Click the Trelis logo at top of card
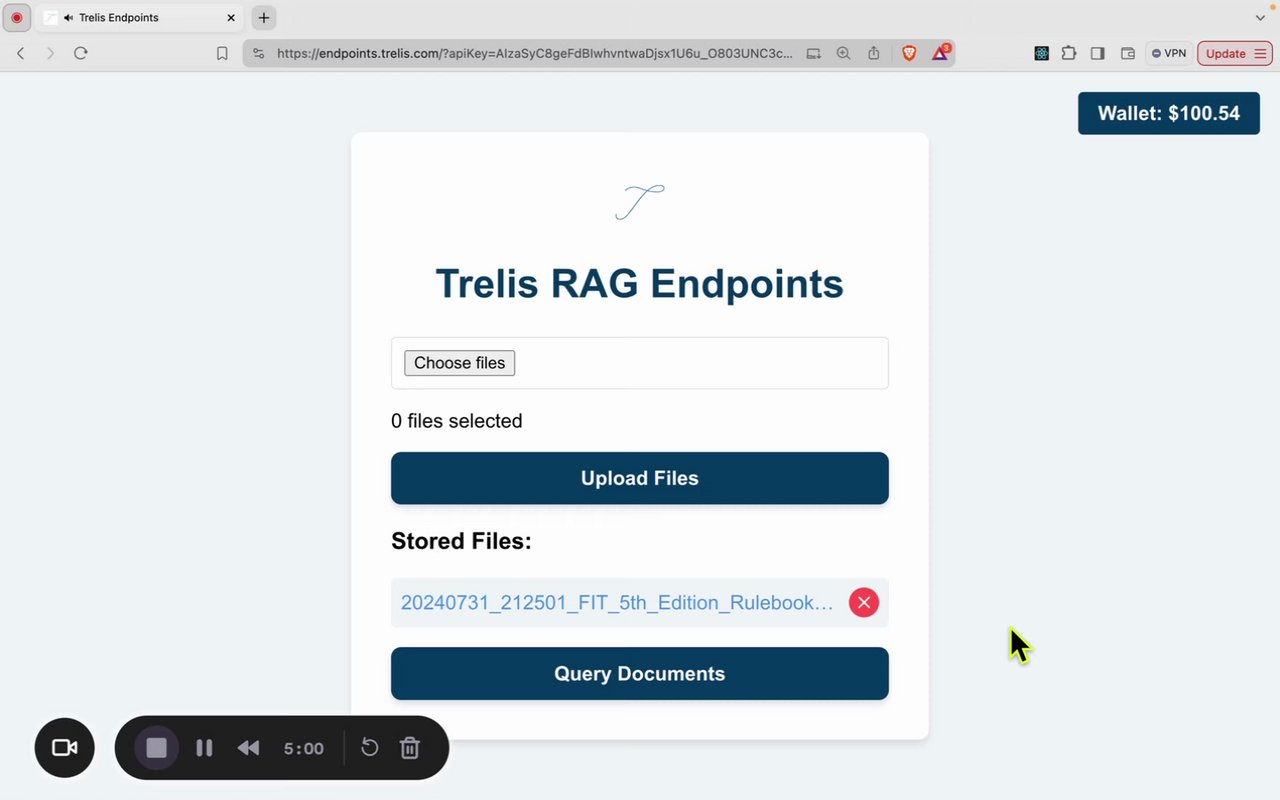Screen dimensions: 1280x800 640,202
